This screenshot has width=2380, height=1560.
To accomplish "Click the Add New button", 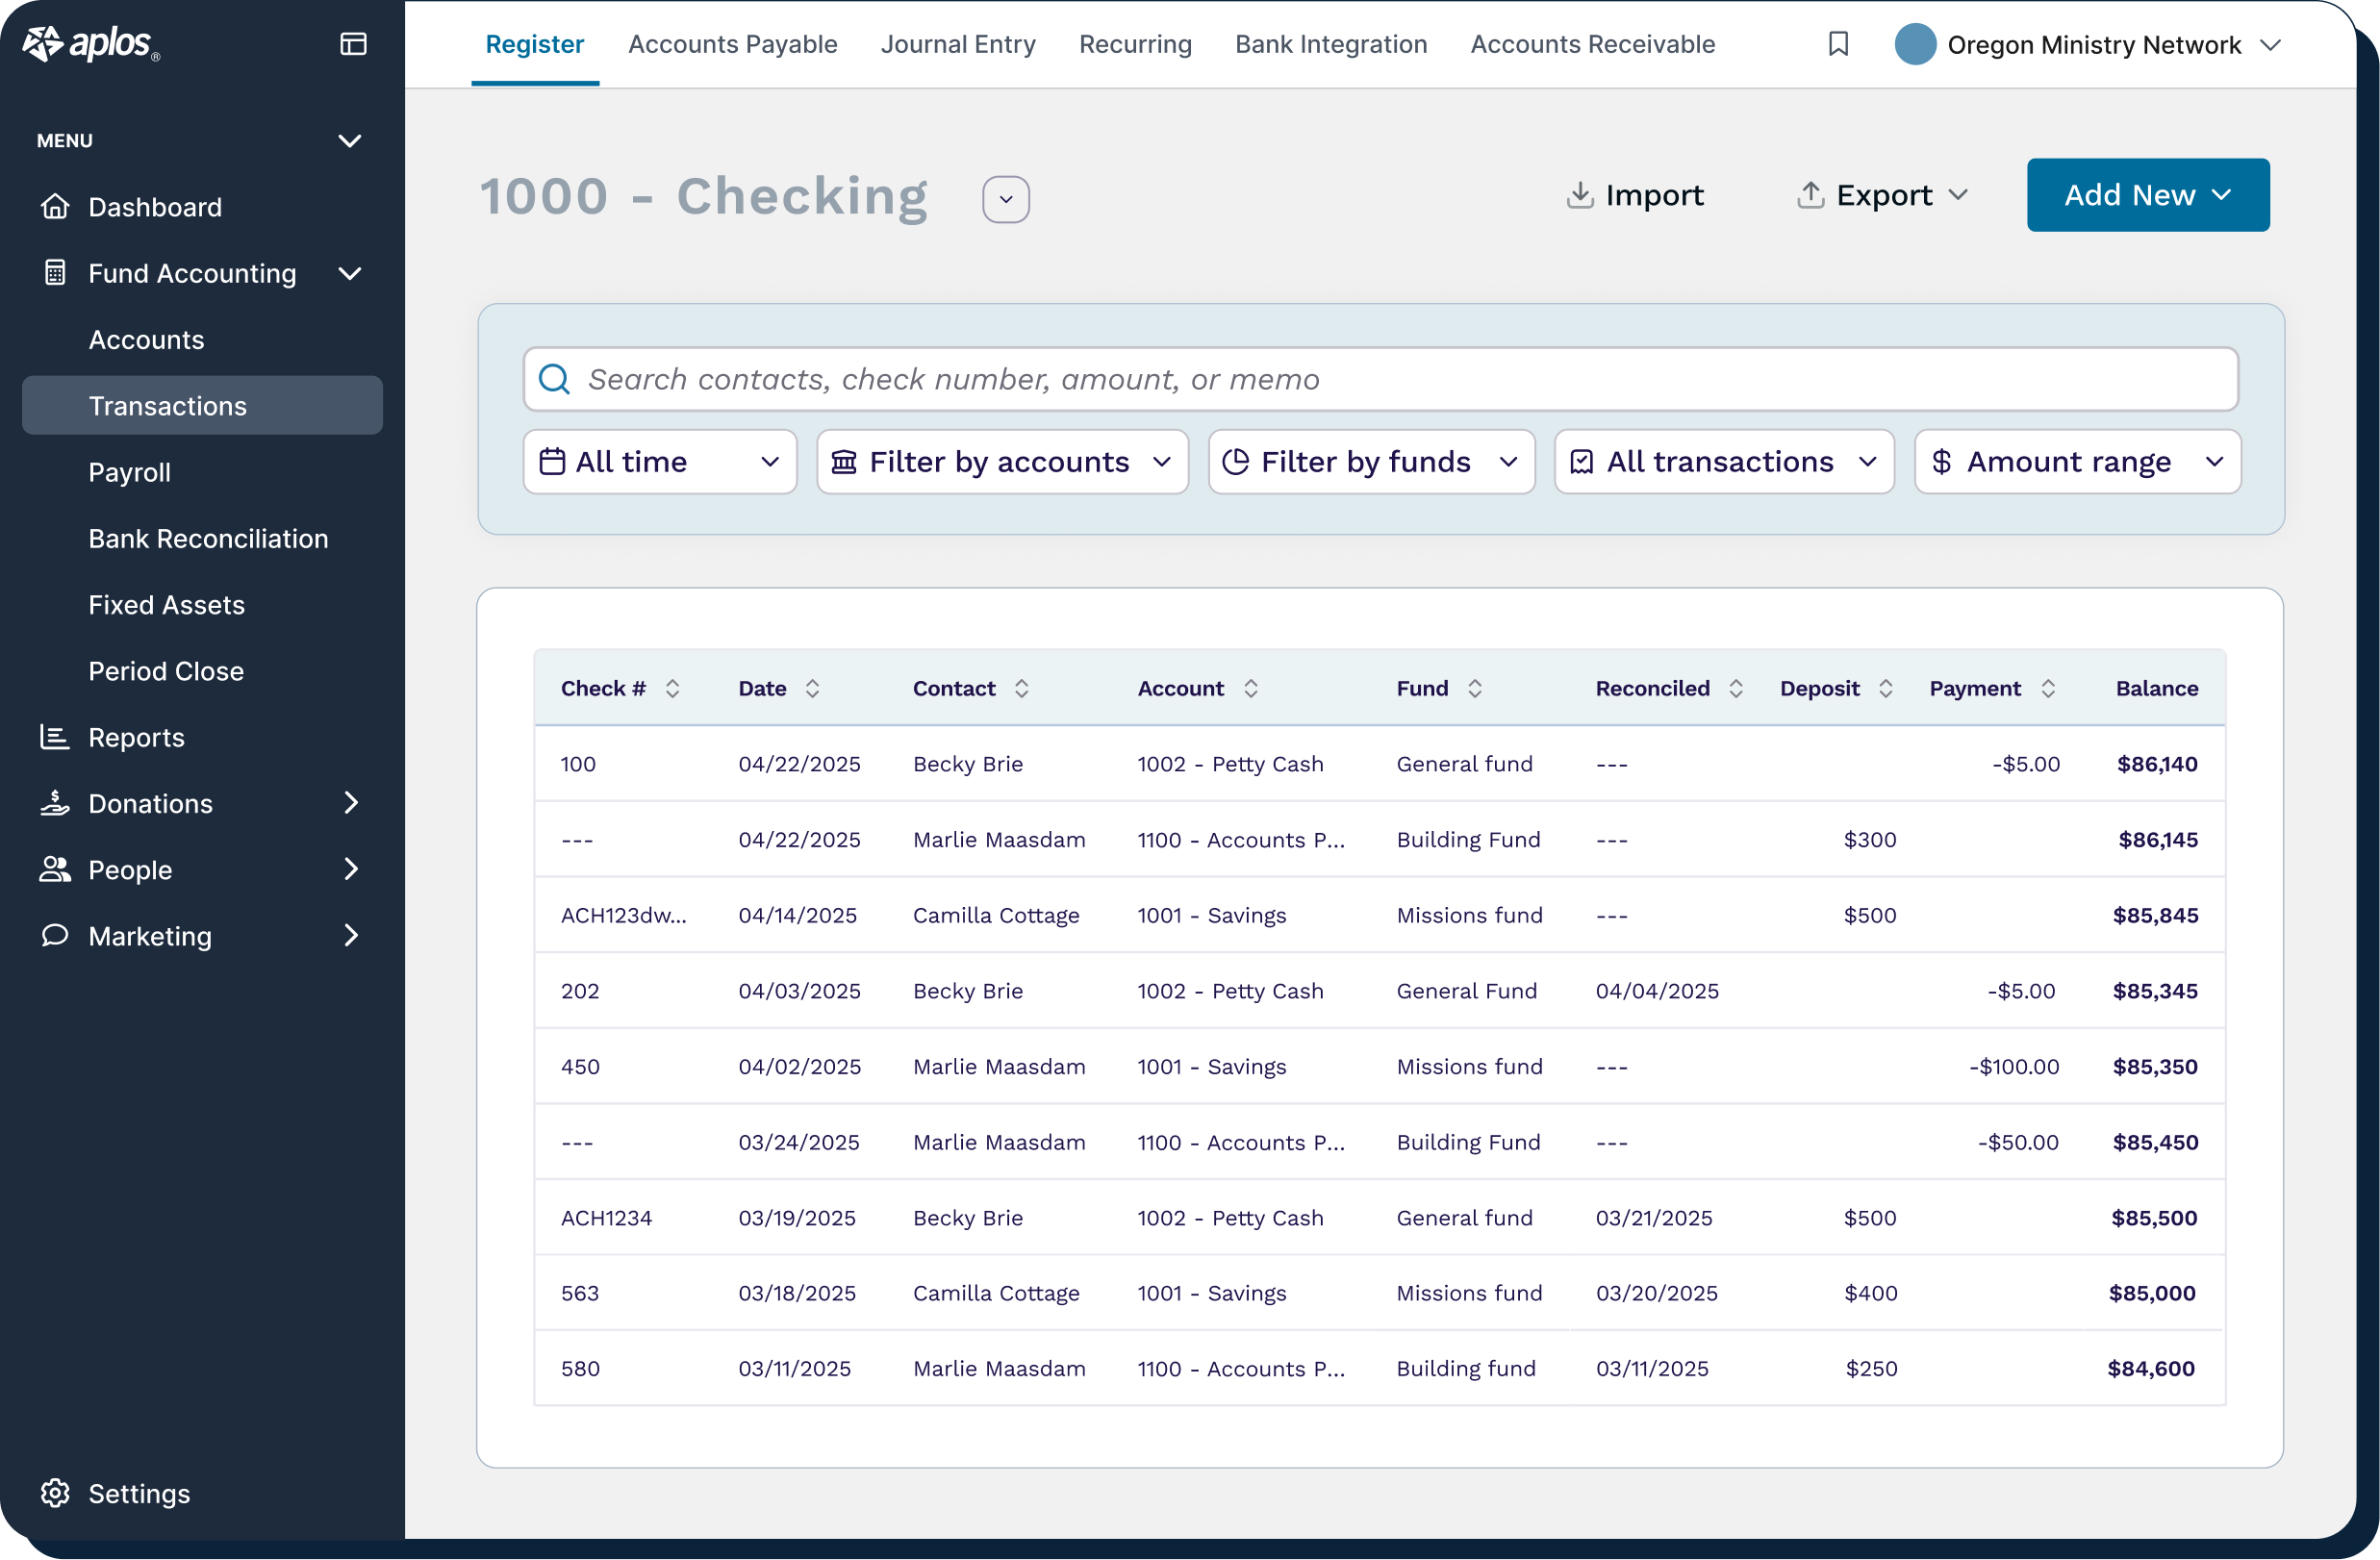I will pos(2147,195).
